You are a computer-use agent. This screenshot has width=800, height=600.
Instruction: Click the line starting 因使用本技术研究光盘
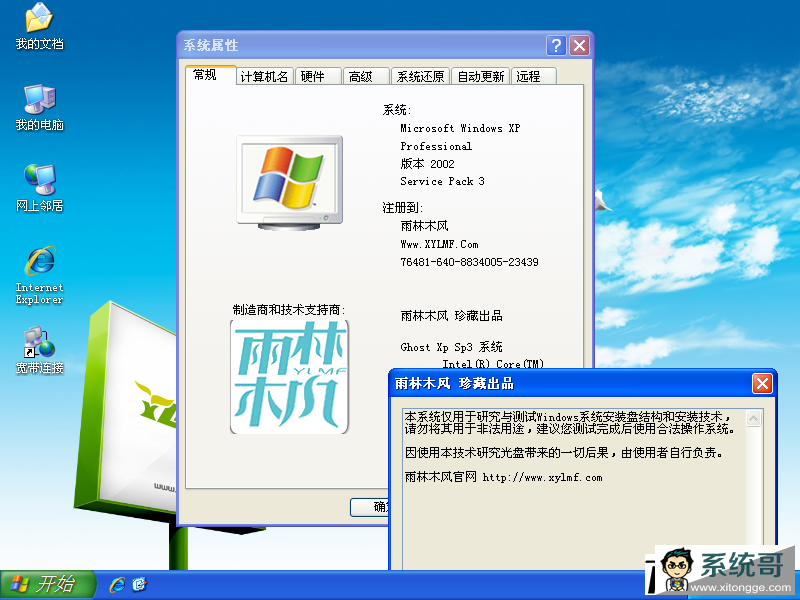tap(564, 453)
